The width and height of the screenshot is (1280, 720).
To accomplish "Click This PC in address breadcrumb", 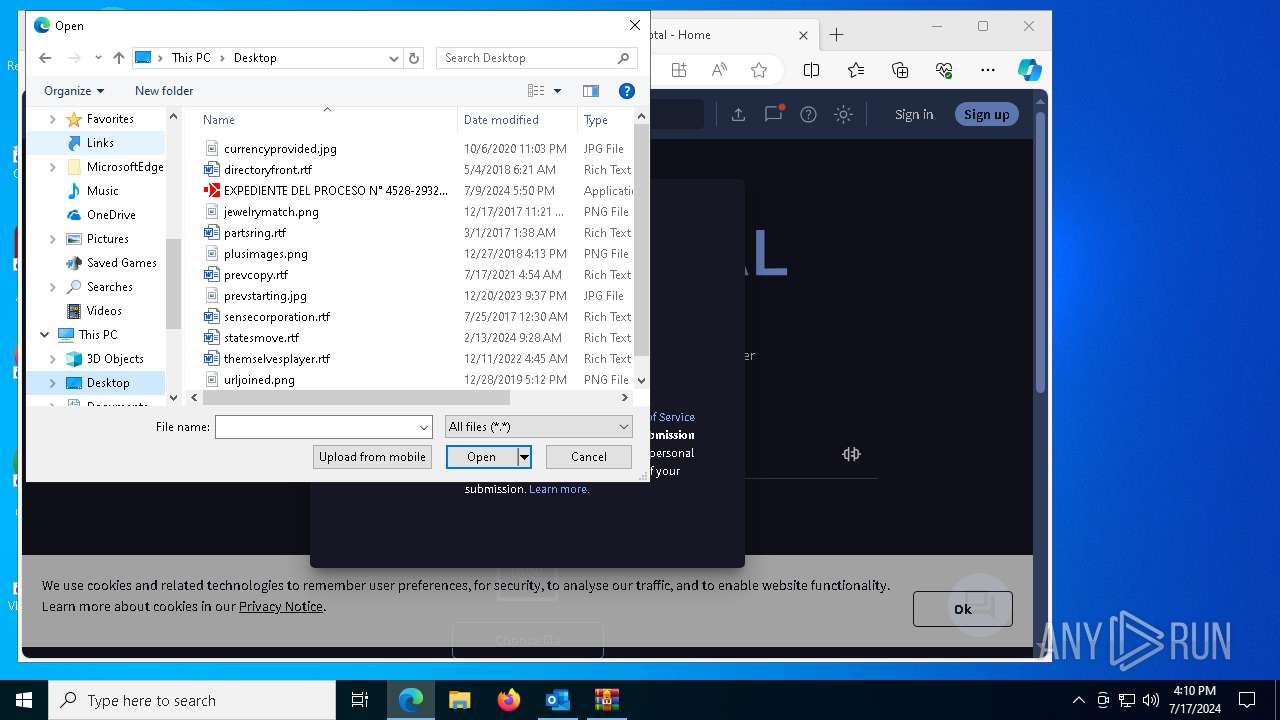I will point(191,58).
